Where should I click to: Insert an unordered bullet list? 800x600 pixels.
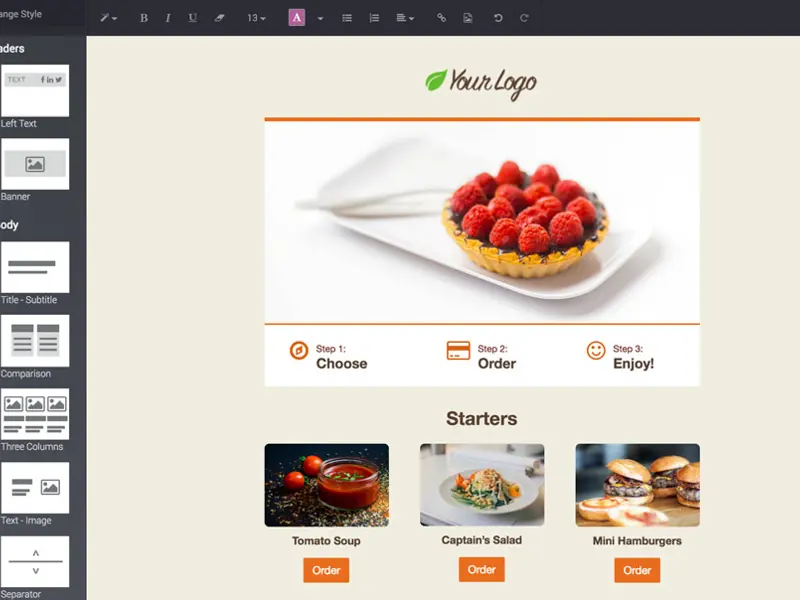coord(347,18)
